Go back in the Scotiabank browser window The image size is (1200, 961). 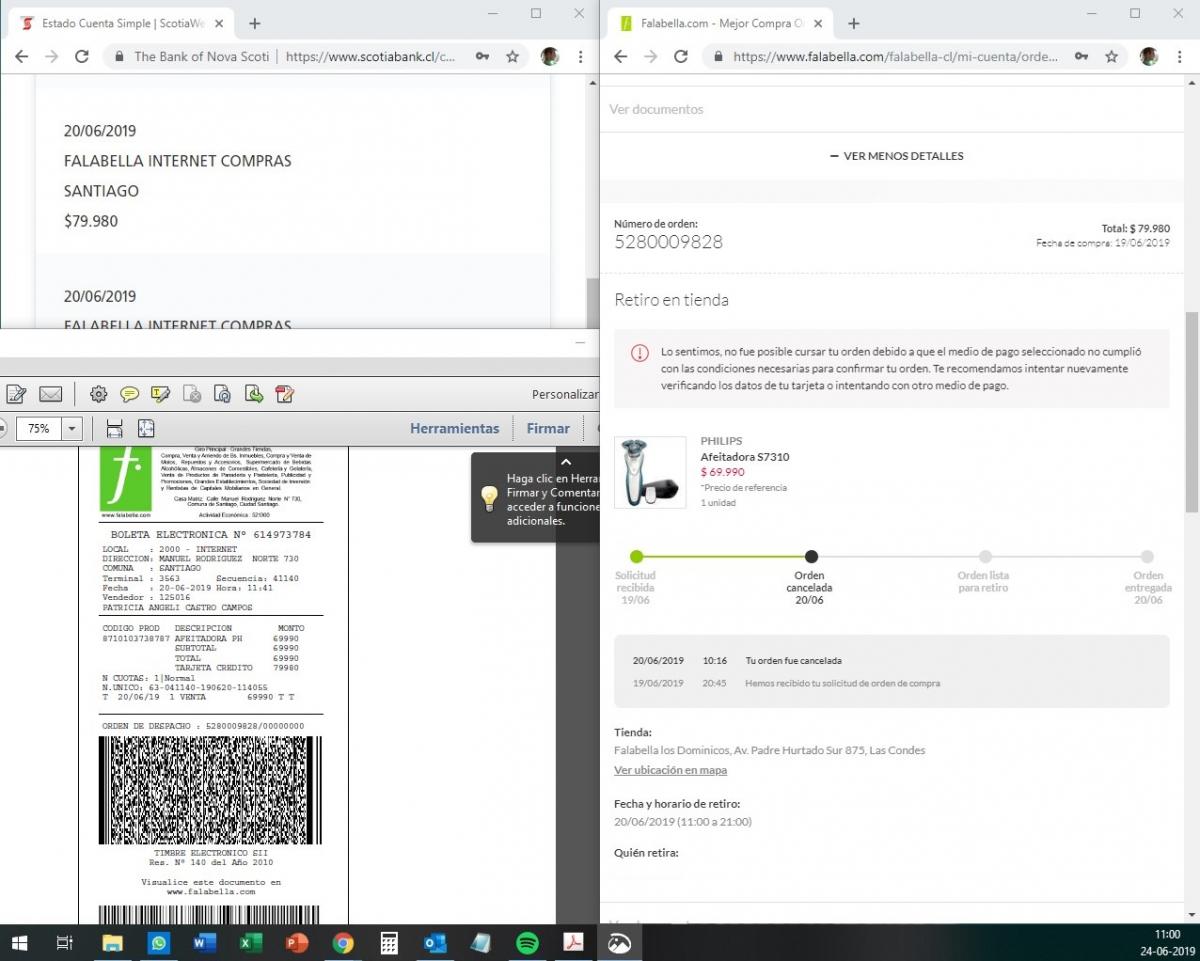click(x=21, y=57)
